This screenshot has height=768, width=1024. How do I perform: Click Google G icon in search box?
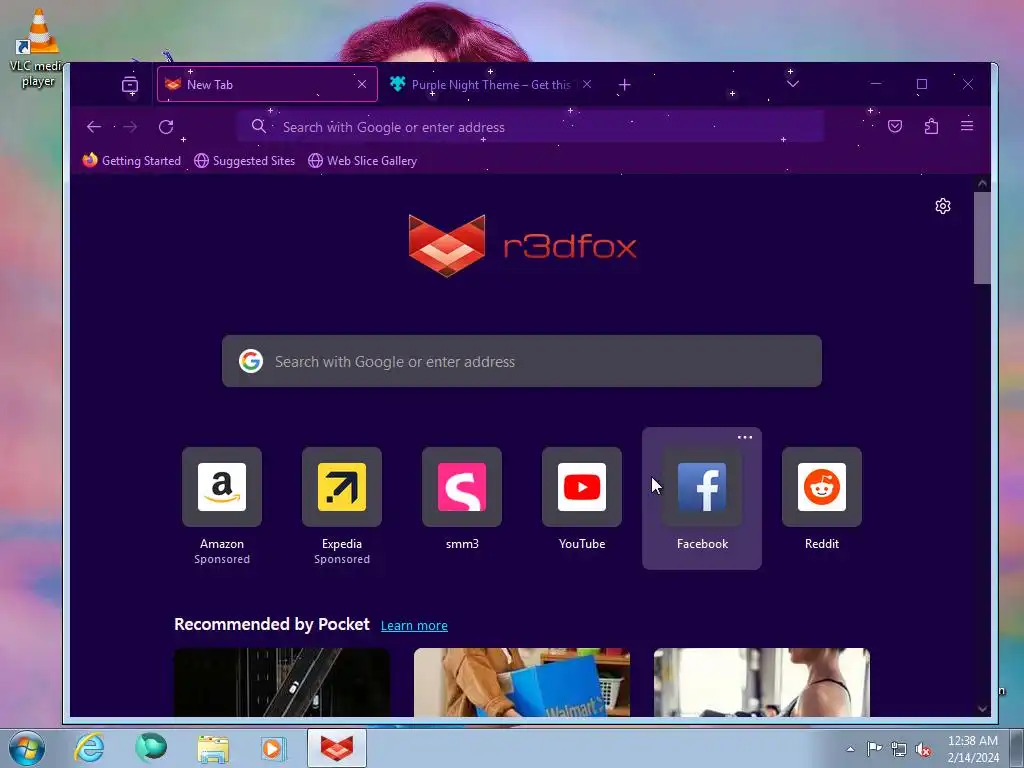pyautogui.click(x=251, y=361)
